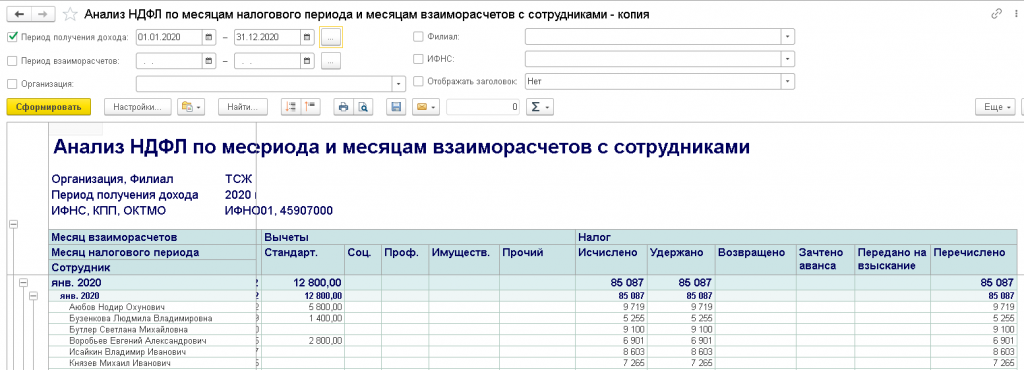Open the Филиал dropdown list
Viewport: 1024px width, 370px height.
click(788, 37)
